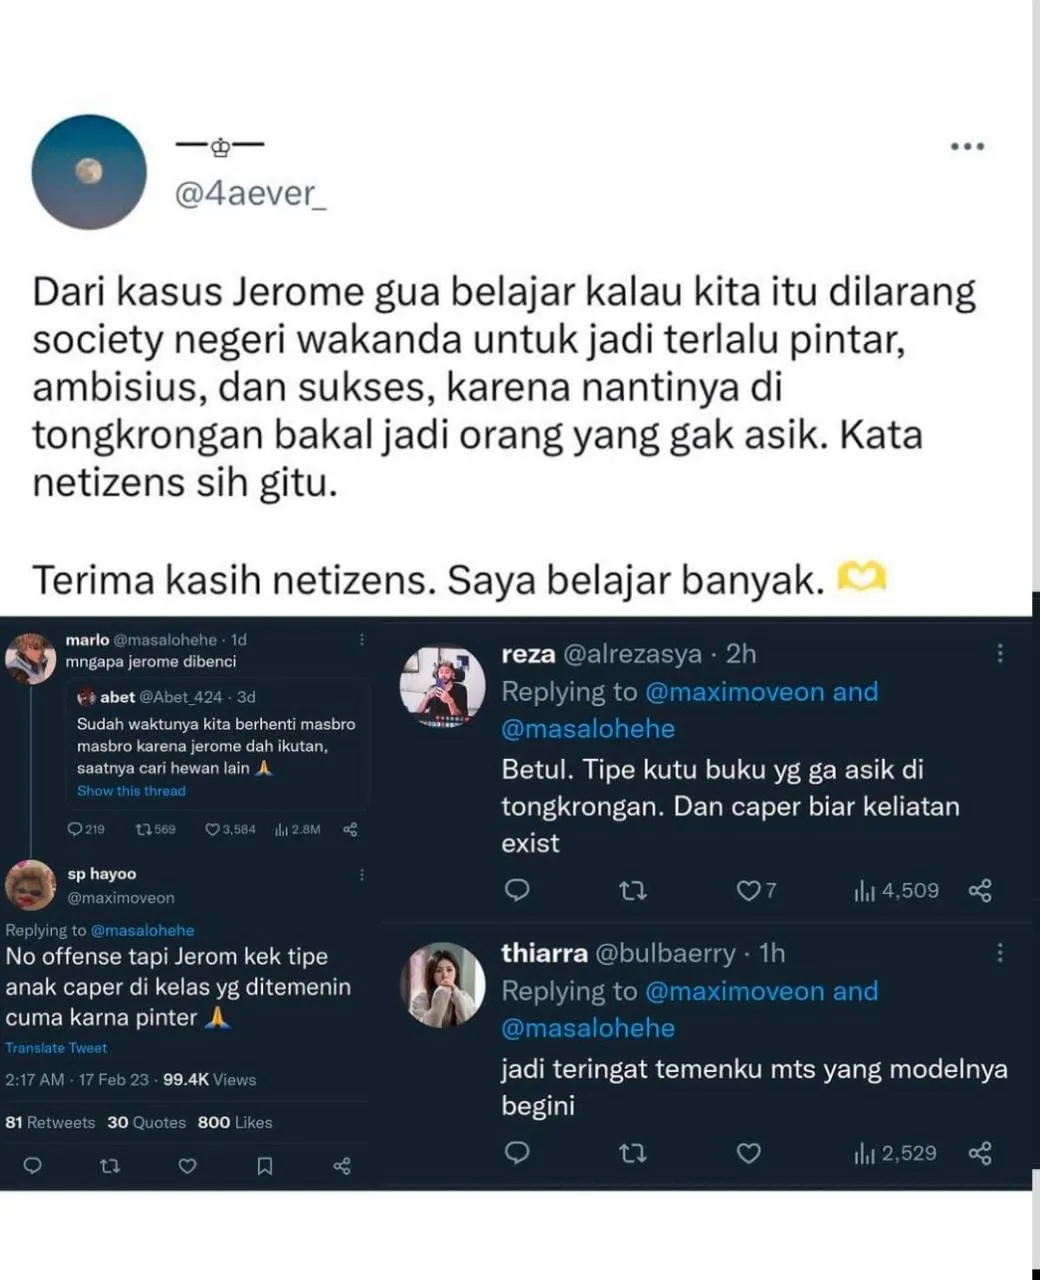Share the sp hayoo tweet

click(x=341, y=1166)
